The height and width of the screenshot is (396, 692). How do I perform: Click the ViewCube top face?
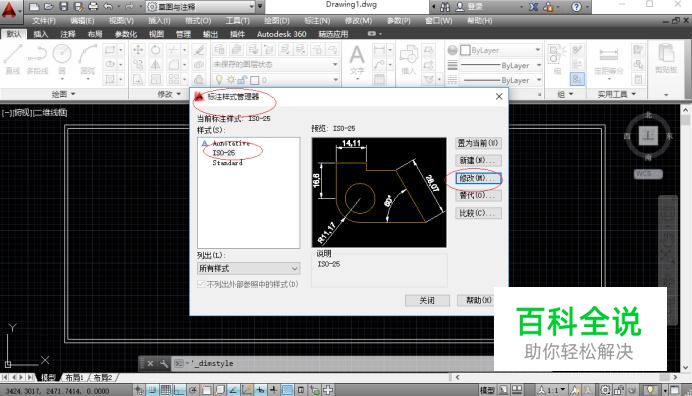click(648, 136)
